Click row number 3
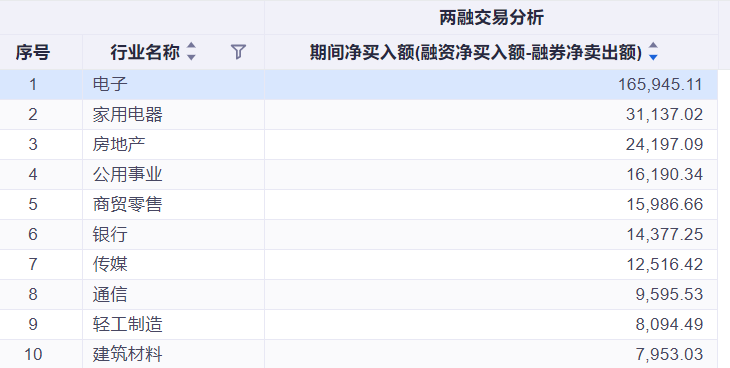Image resolution: width=730 pixels, height=368 pixels. coord(33,144)
